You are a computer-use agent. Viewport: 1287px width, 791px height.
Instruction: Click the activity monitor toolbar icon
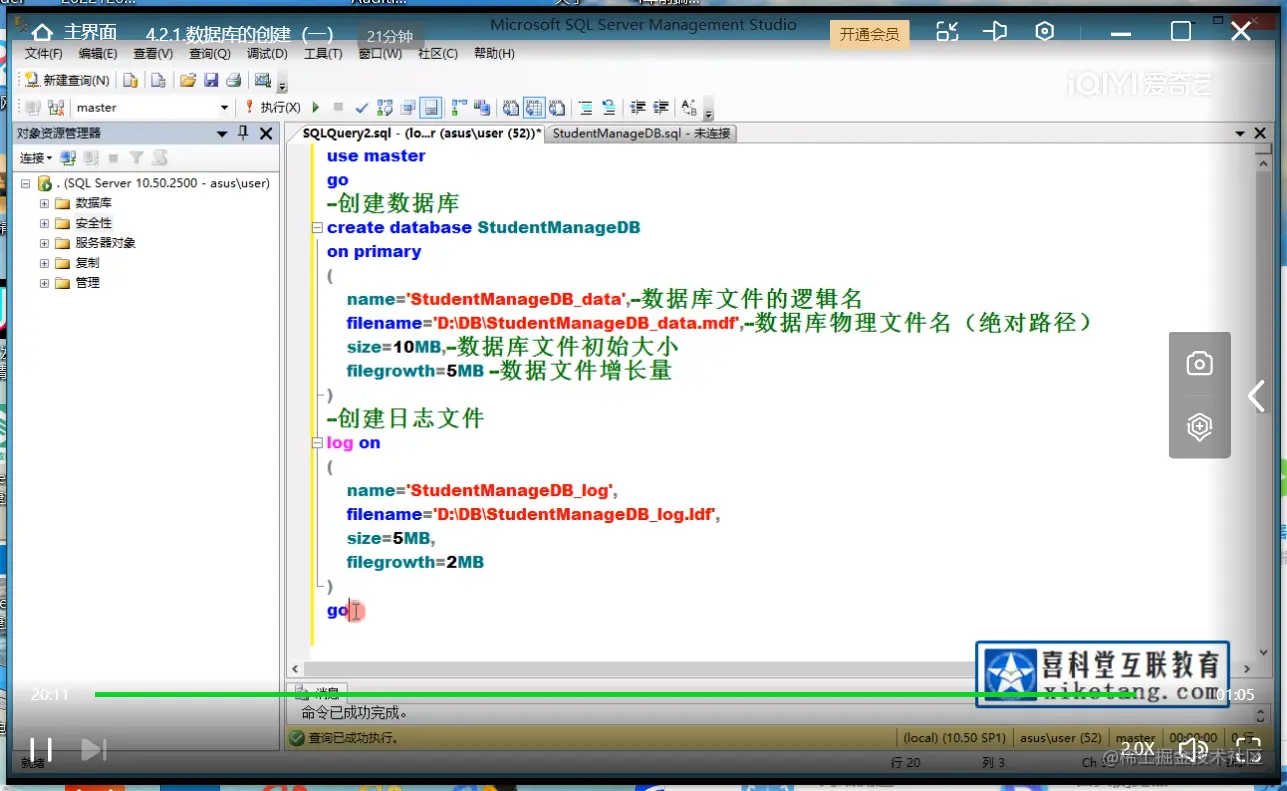tap(263, 80)
